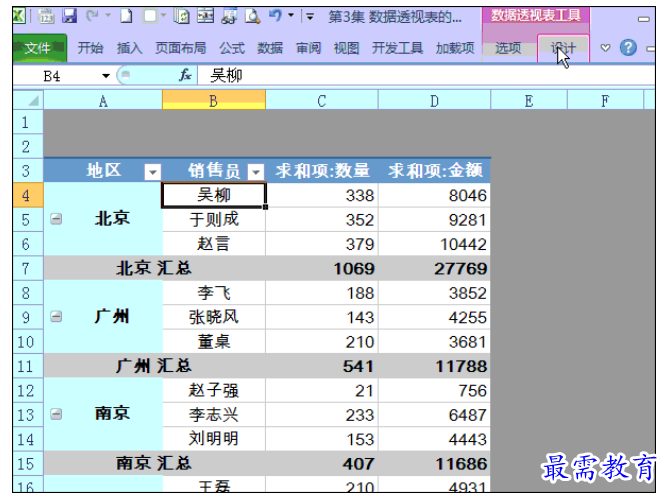Switch to the 审阅 Review tab
This screenshot has height=499, width=665.
coord(308,48)
